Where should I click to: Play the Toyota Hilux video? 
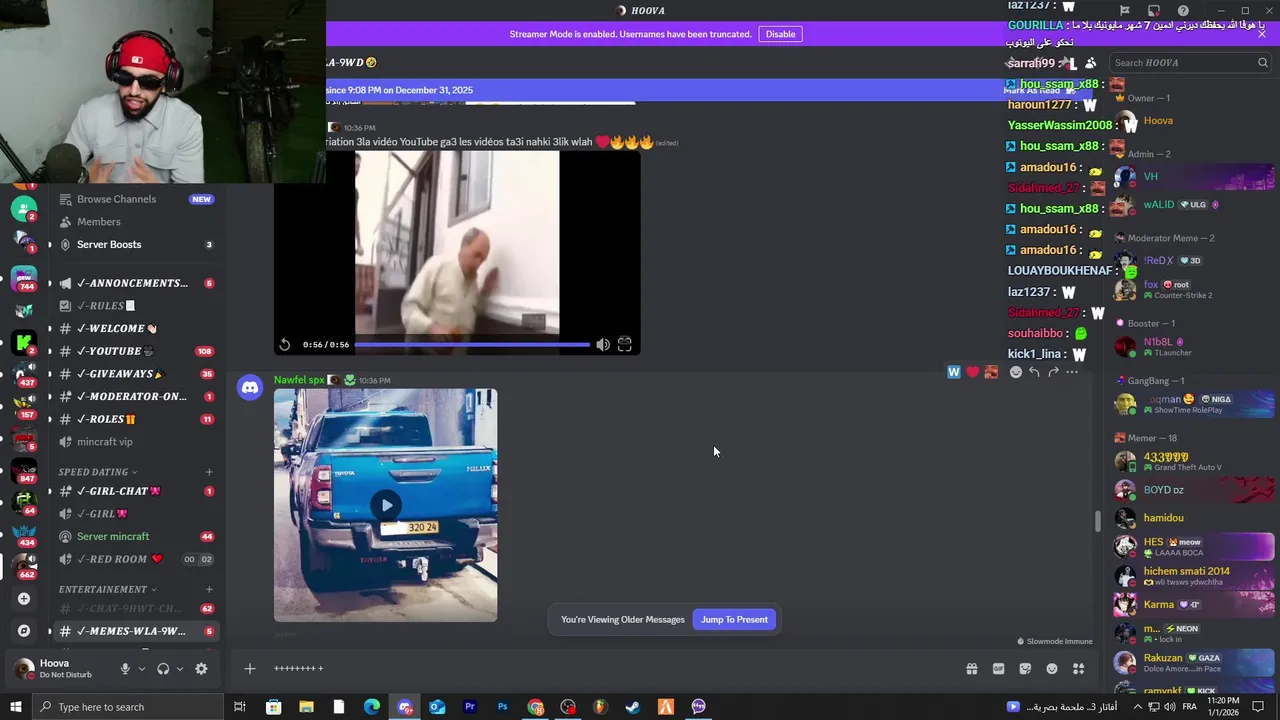pos(386,505)
